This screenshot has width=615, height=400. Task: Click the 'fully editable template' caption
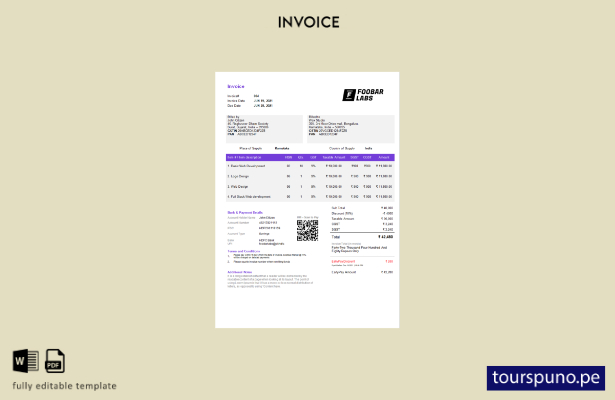(x=64, y=386)
